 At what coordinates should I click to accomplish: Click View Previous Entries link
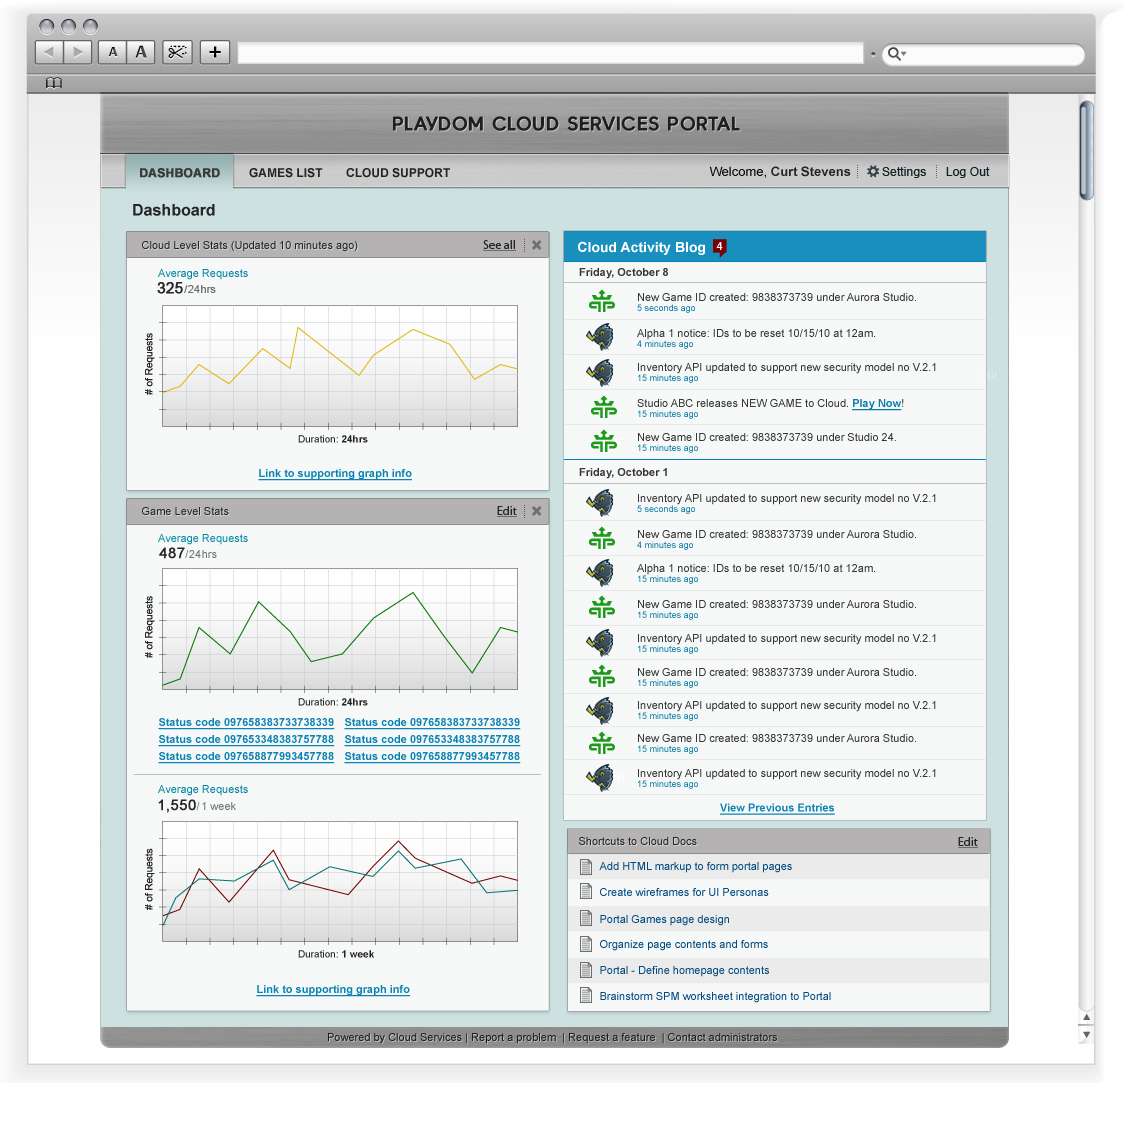point(777,808)
